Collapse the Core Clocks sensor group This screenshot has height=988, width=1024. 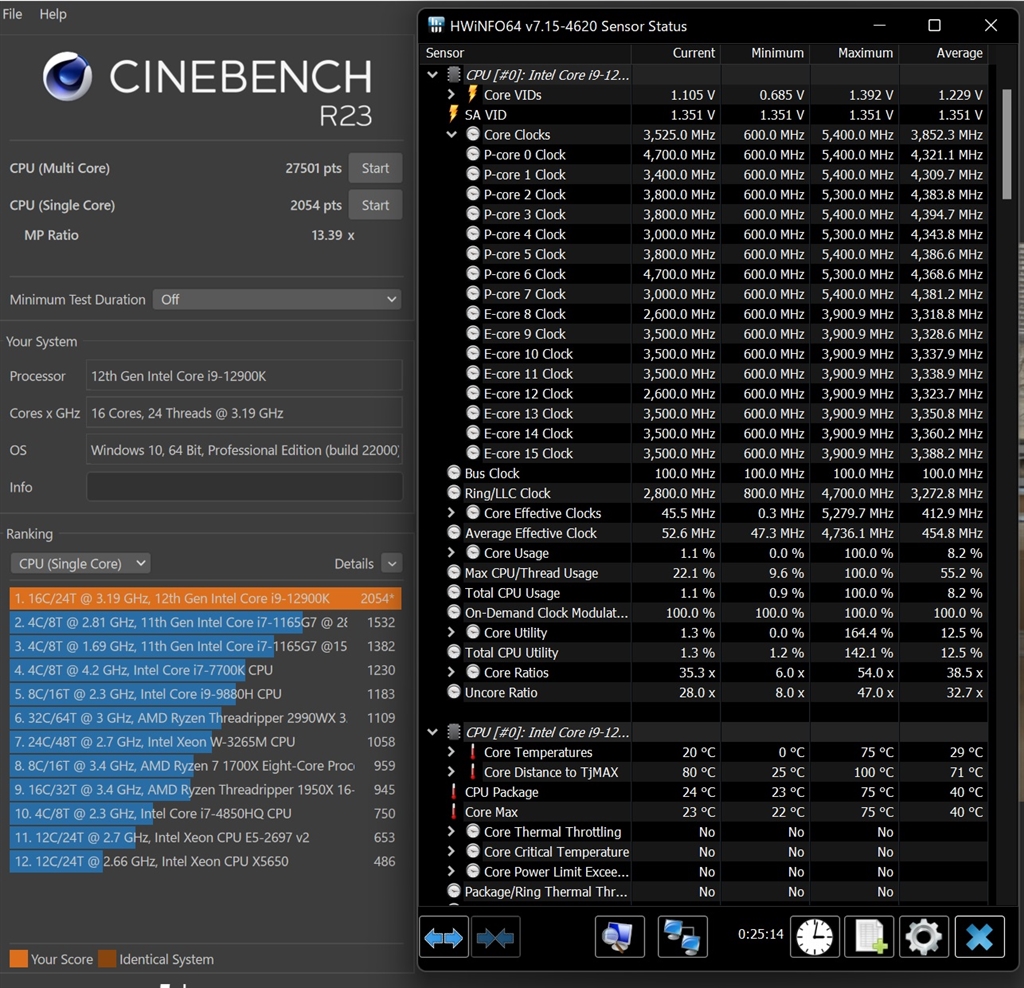click(x=450, y=134)
